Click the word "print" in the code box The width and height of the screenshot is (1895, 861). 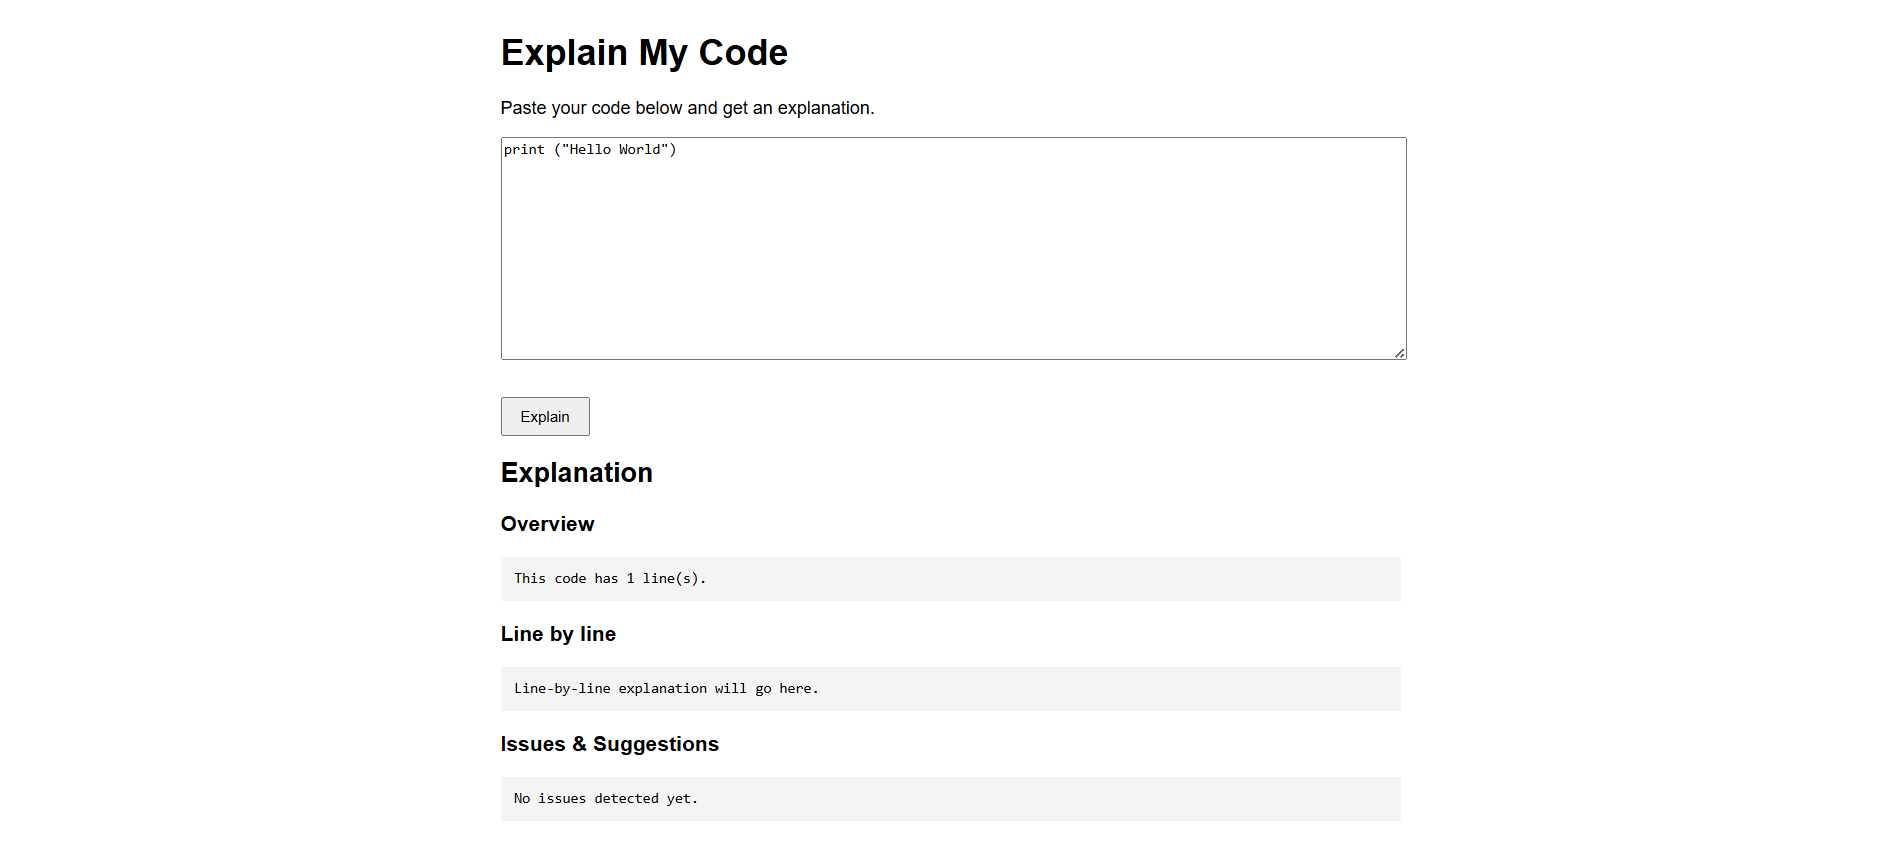524,150
